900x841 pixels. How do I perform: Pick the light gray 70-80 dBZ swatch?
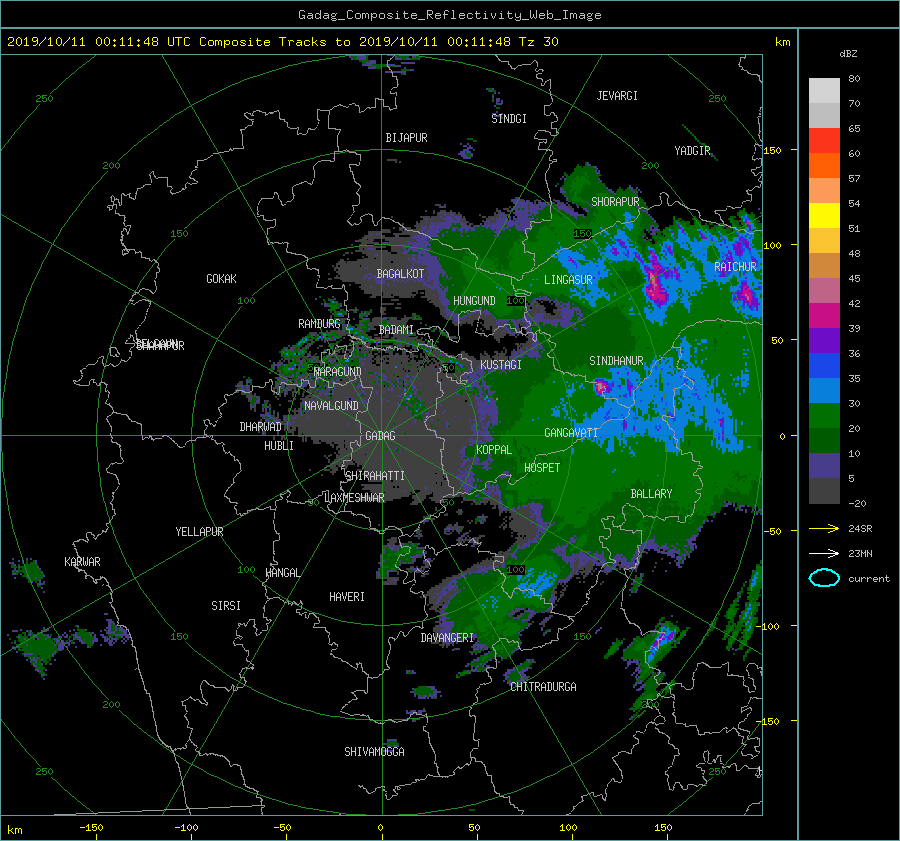824,90
